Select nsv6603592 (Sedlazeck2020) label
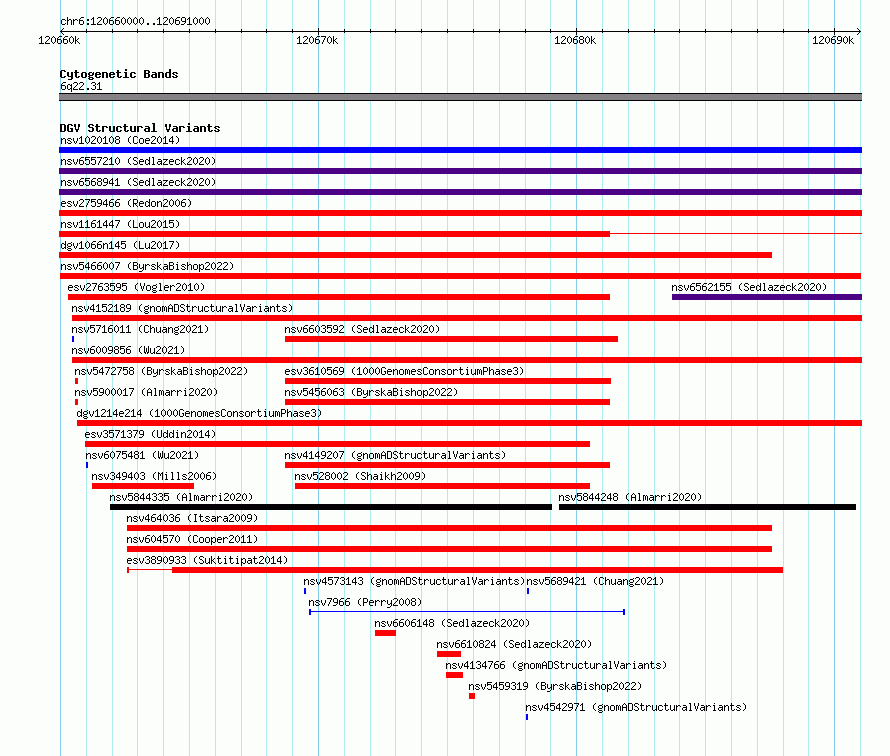 coord(362,329)
